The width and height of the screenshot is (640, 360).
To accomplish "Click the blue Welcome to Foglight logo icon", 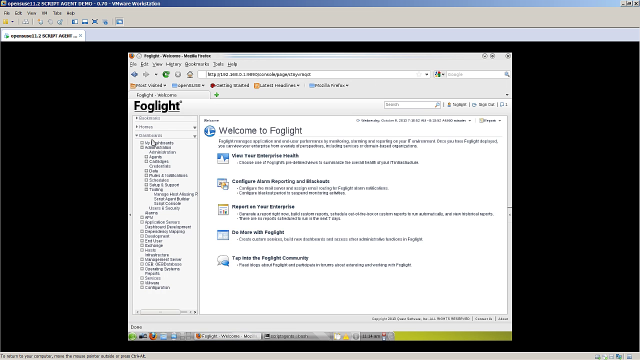I will (x=210, y=131).
